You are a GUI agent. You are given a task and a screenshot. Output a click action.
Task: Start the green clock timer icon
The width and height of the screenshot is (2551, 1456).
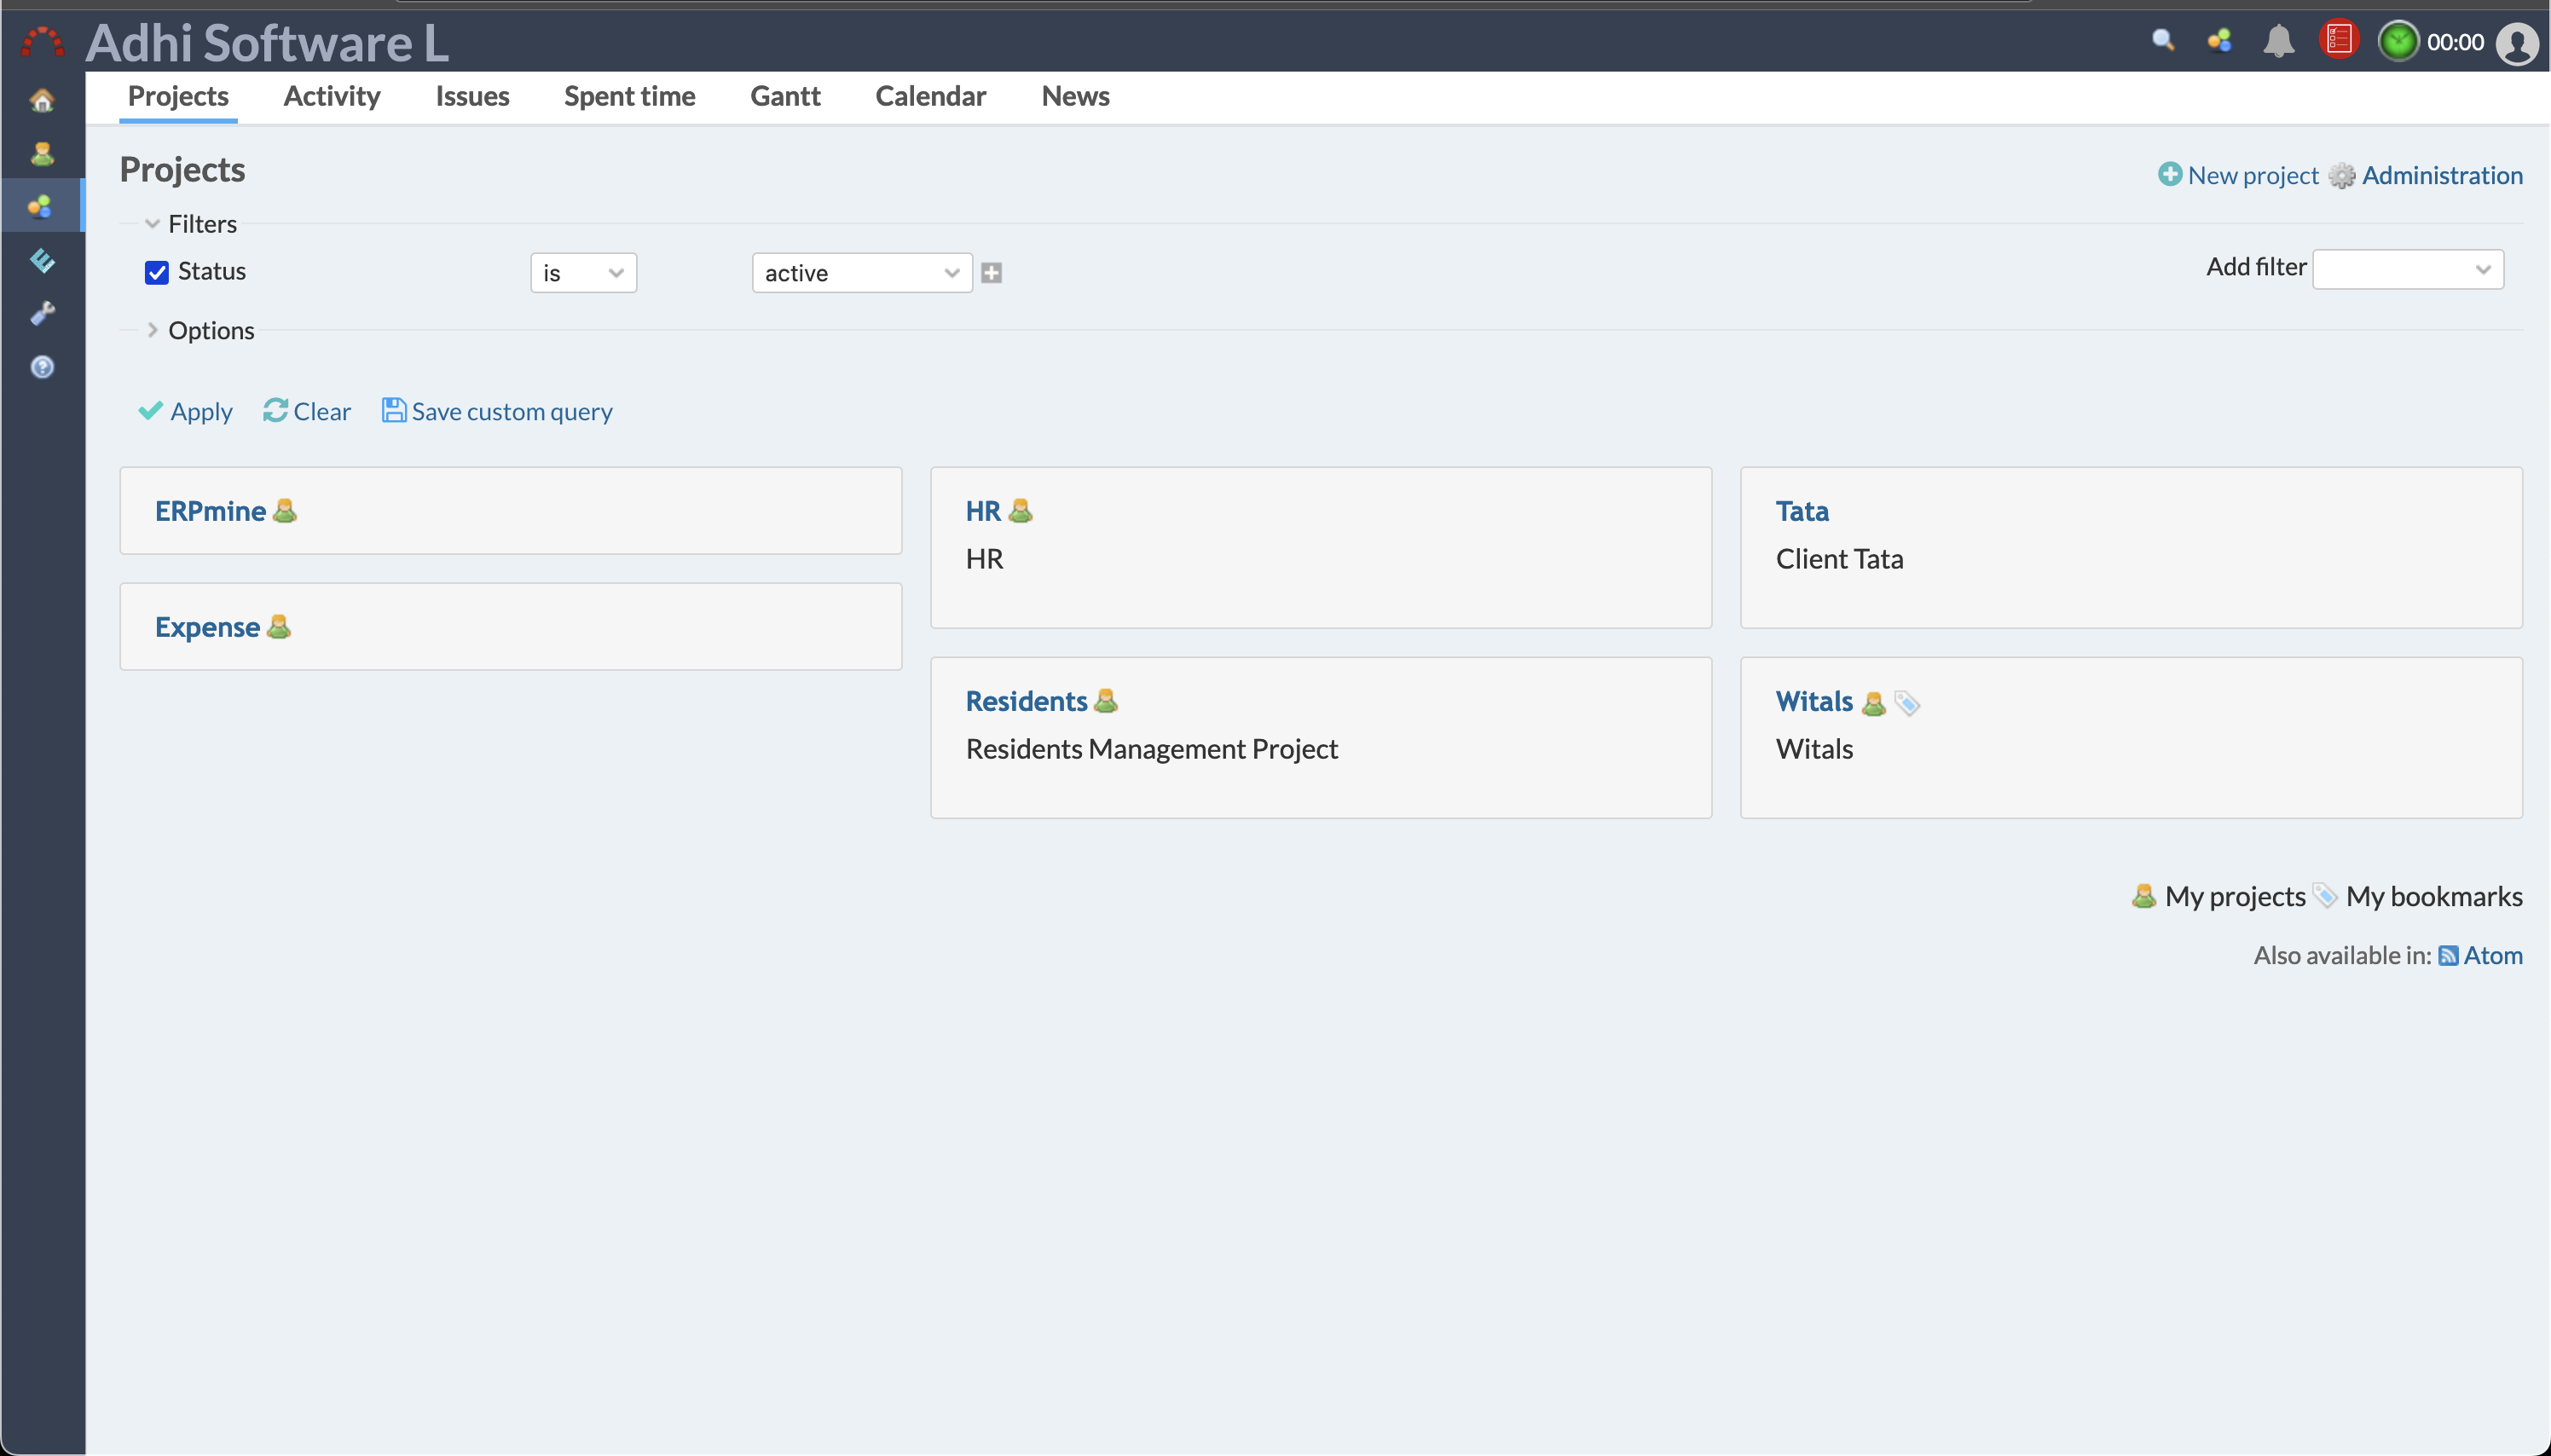point(2398,42)
